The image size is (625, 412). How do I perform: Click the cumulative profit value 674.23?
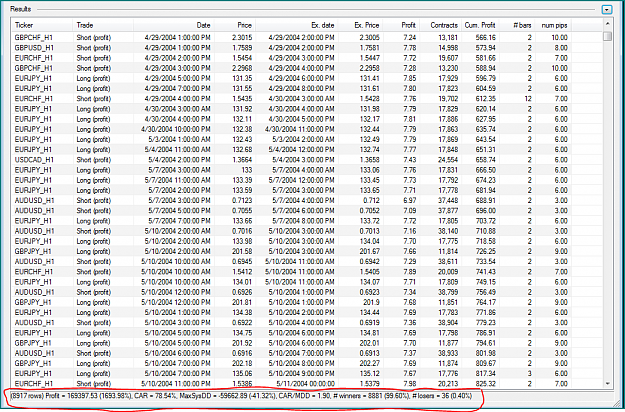pos(485,180)
